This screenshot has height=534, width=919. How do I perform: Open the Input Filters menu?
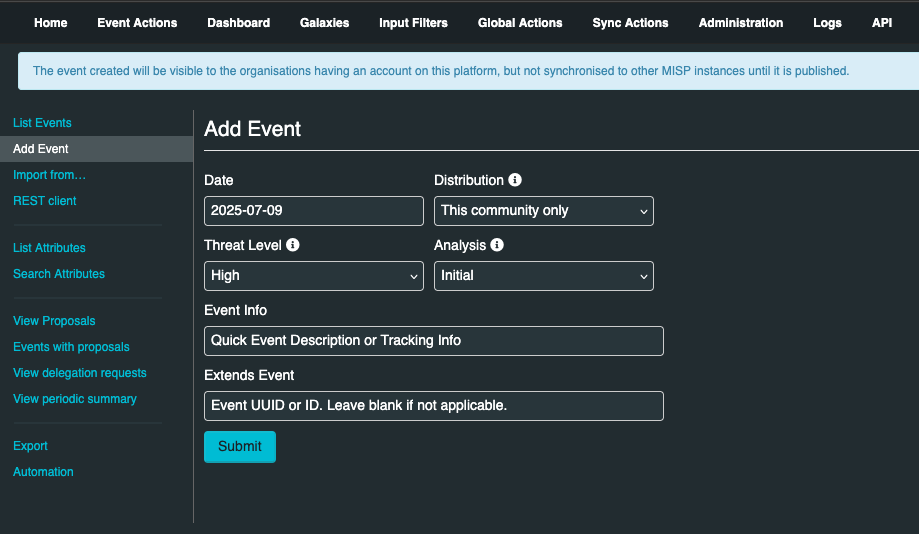[413, 22]
